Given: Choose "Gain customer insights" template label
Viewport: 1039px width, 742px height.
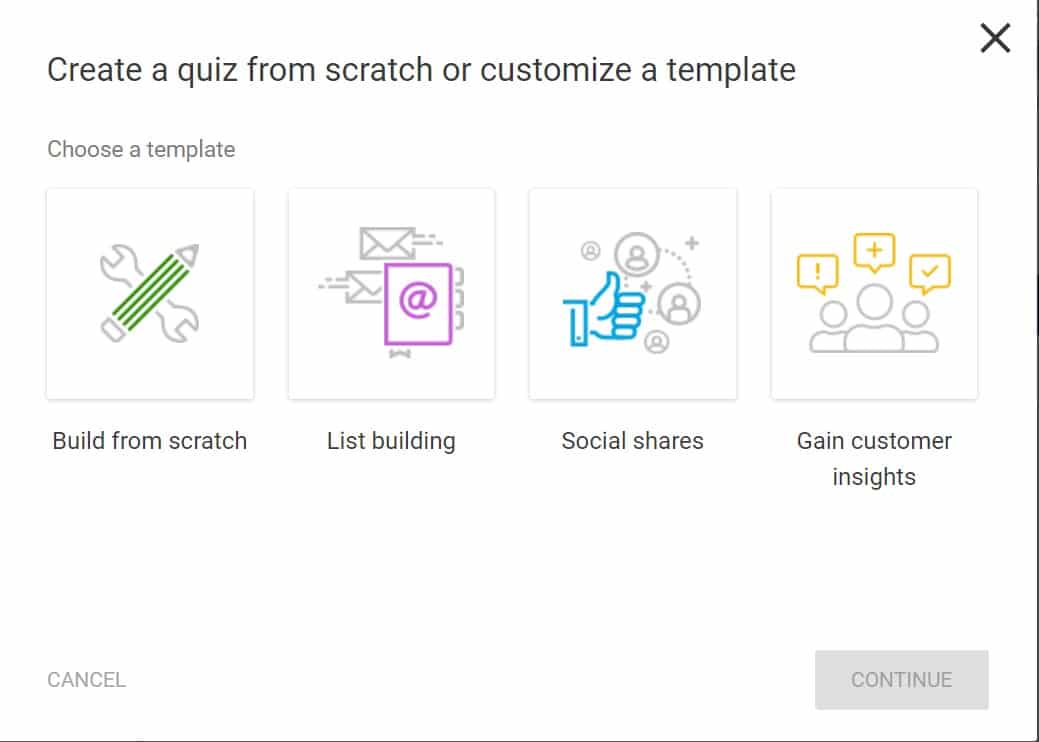Looking at the screenshot, I should (874, 458).
